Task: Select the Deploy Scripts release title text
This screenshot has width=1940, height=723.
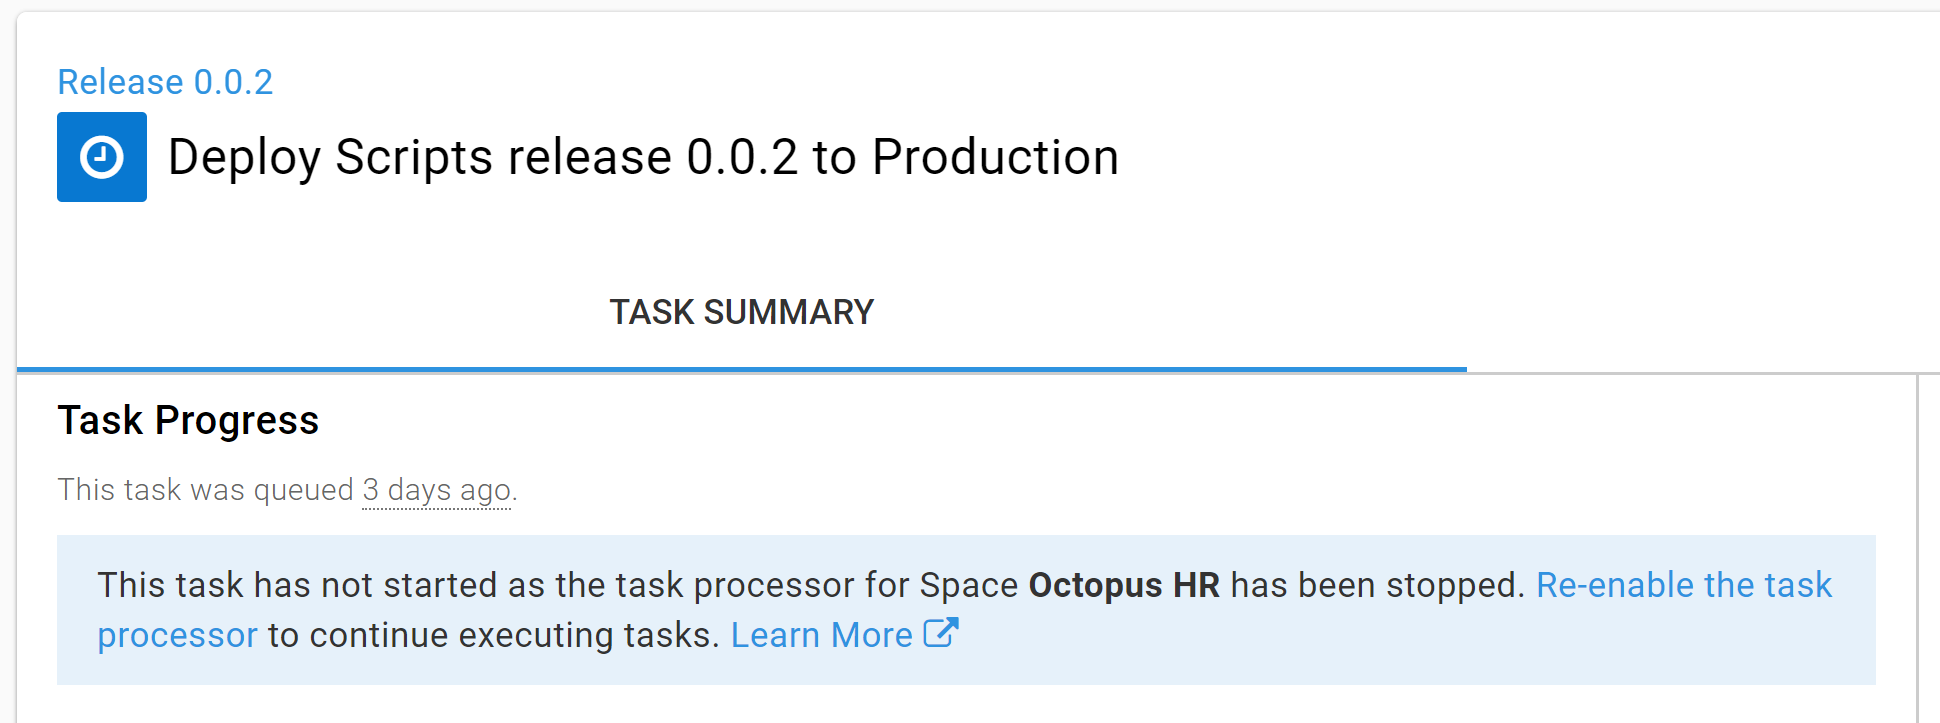Action: [643, 156]
